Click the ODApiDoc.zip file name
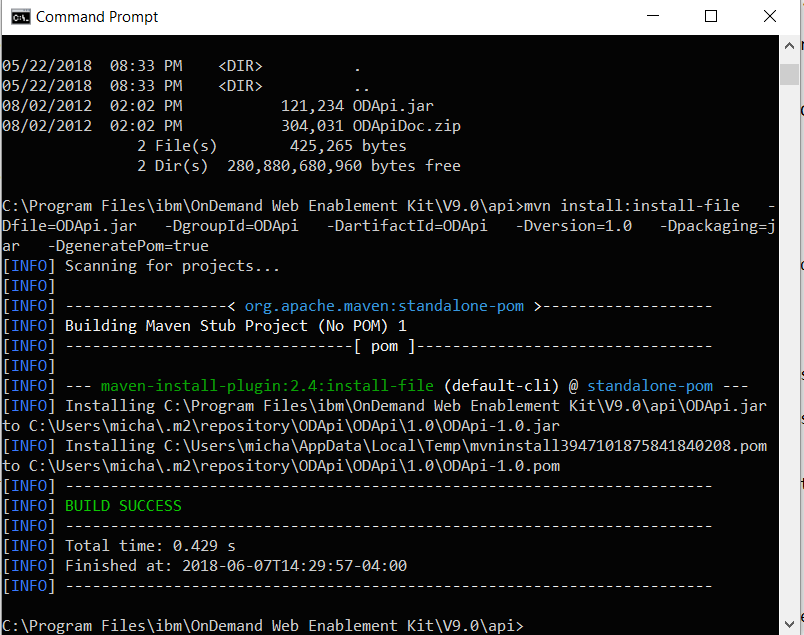The image size is (804, 635). (x=407, y=126)
